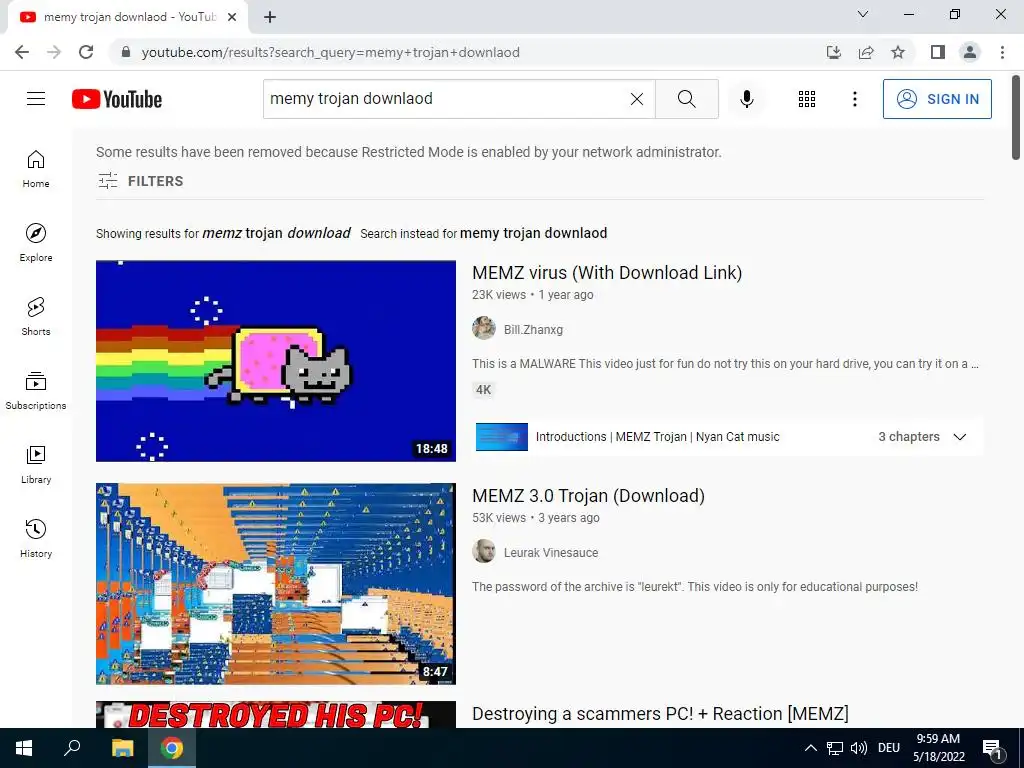The width and height of the screenshot is (1024, 768).
Task: Close the YouTube tab
Action: (232, 17)
